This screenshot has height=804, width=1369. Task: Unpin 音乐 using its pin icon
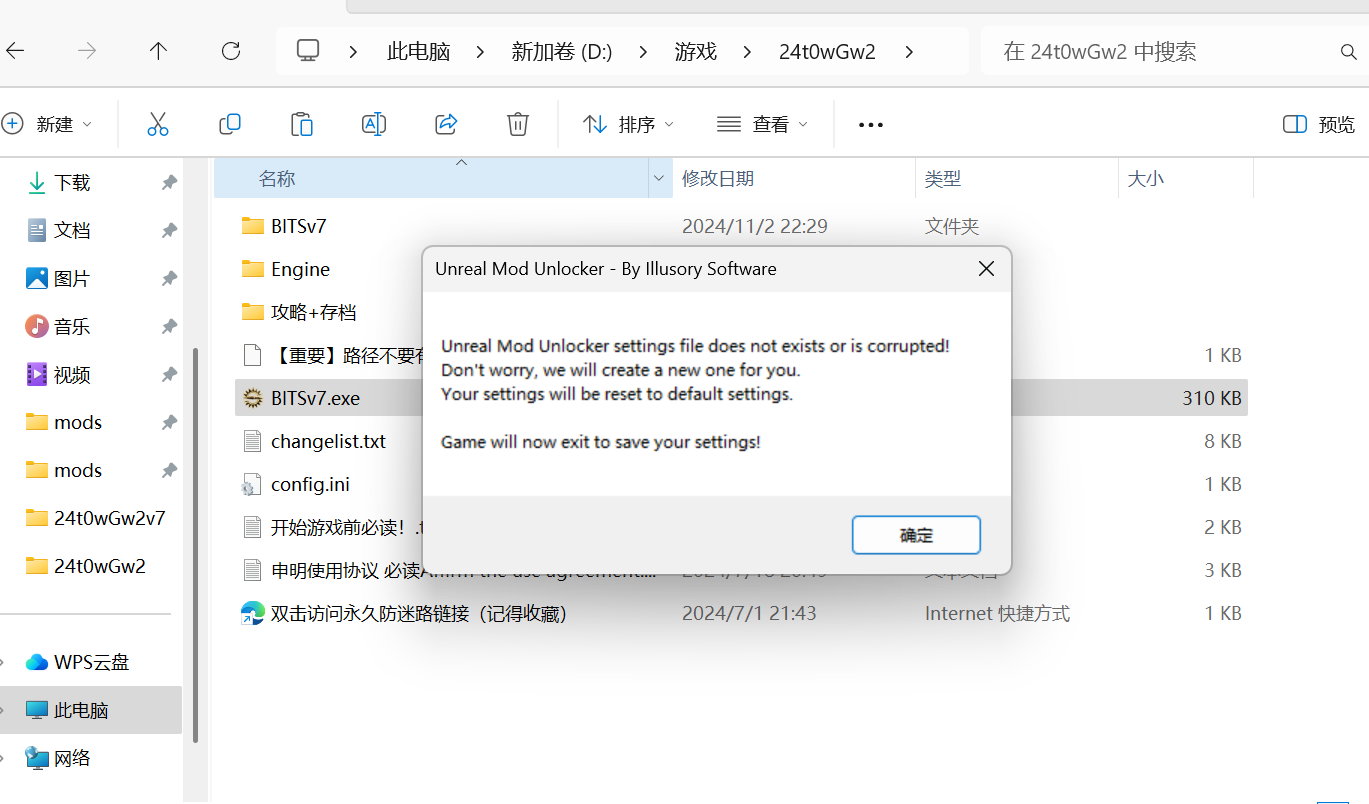(x=169, y=326)
